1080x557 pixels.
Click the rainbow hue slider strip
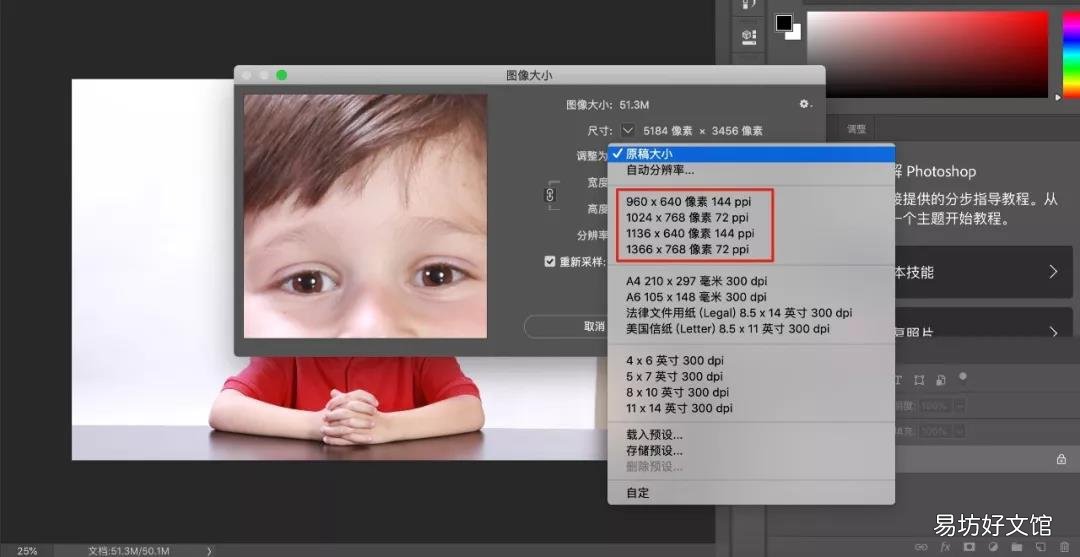1071,54
